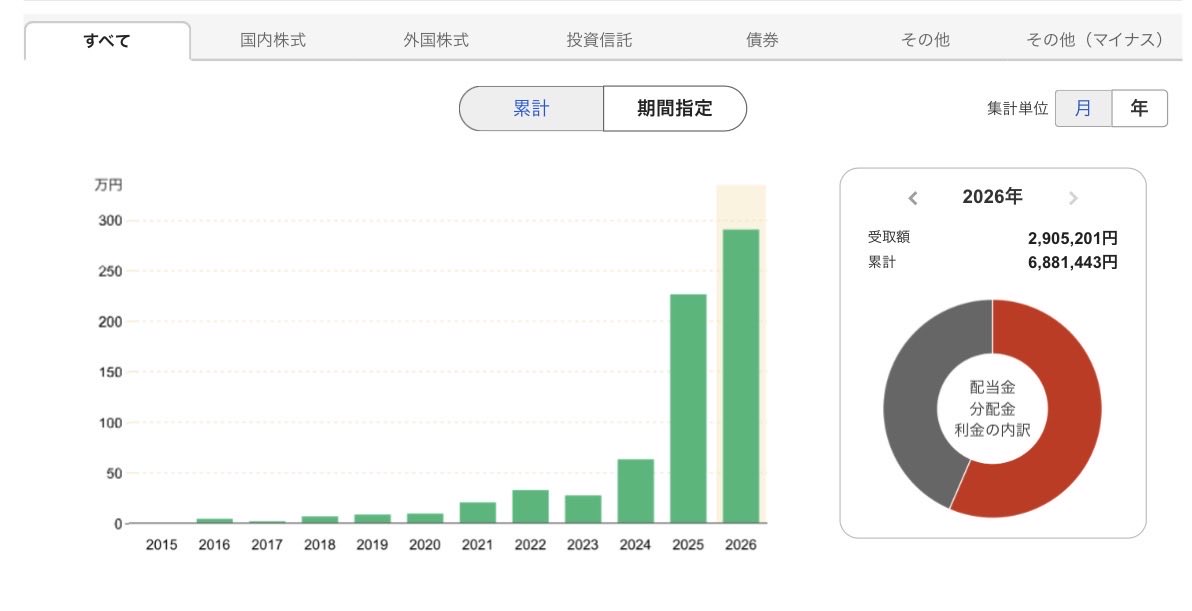
Task: Click the 集計単位 label
Action: click(x=1017, y=109)
